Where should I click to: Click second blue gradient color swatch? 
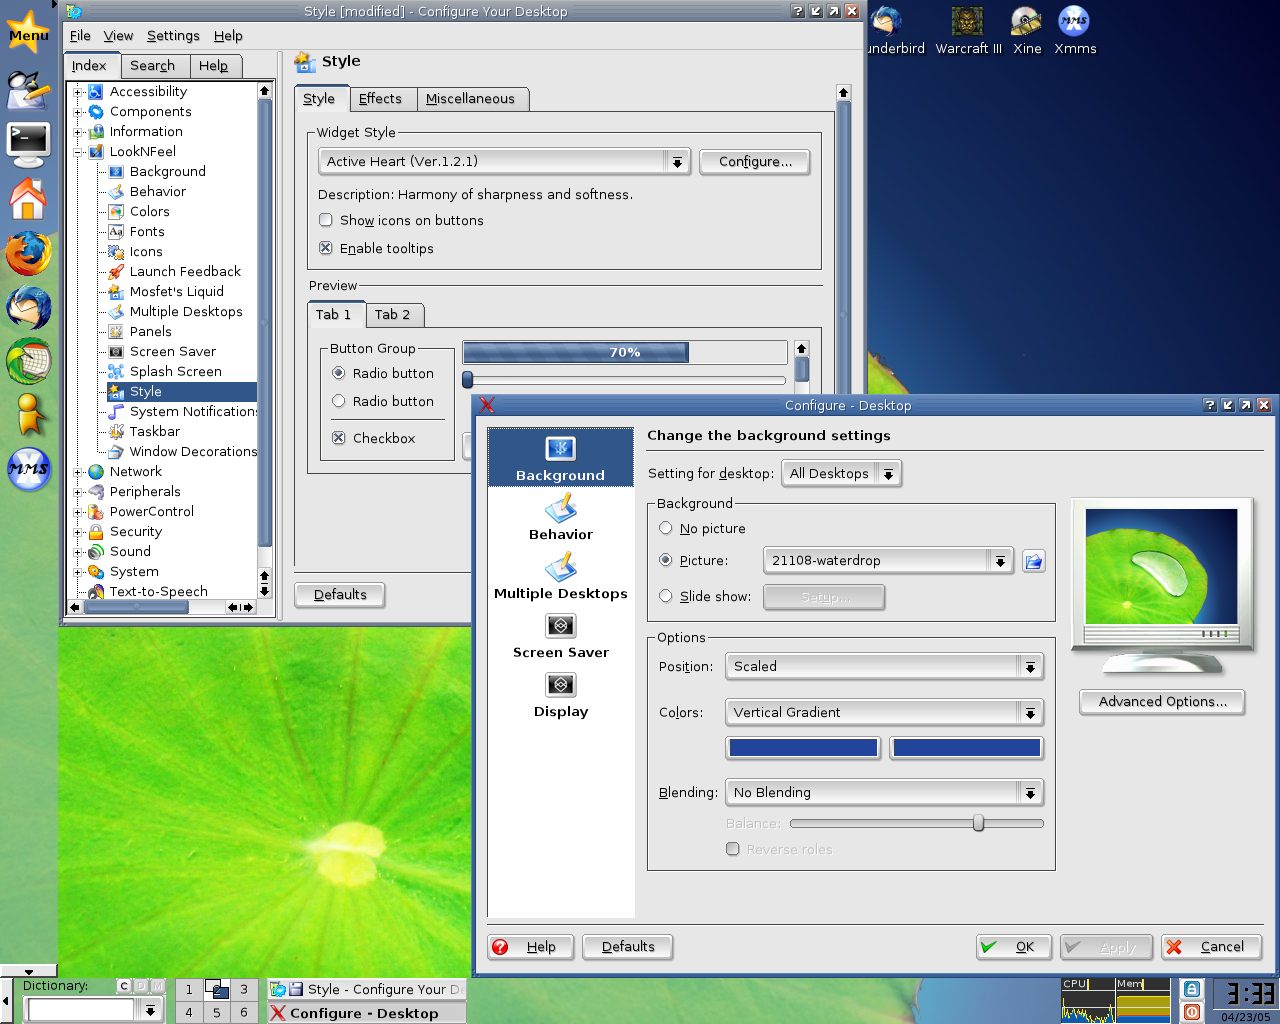click(966, 747)
